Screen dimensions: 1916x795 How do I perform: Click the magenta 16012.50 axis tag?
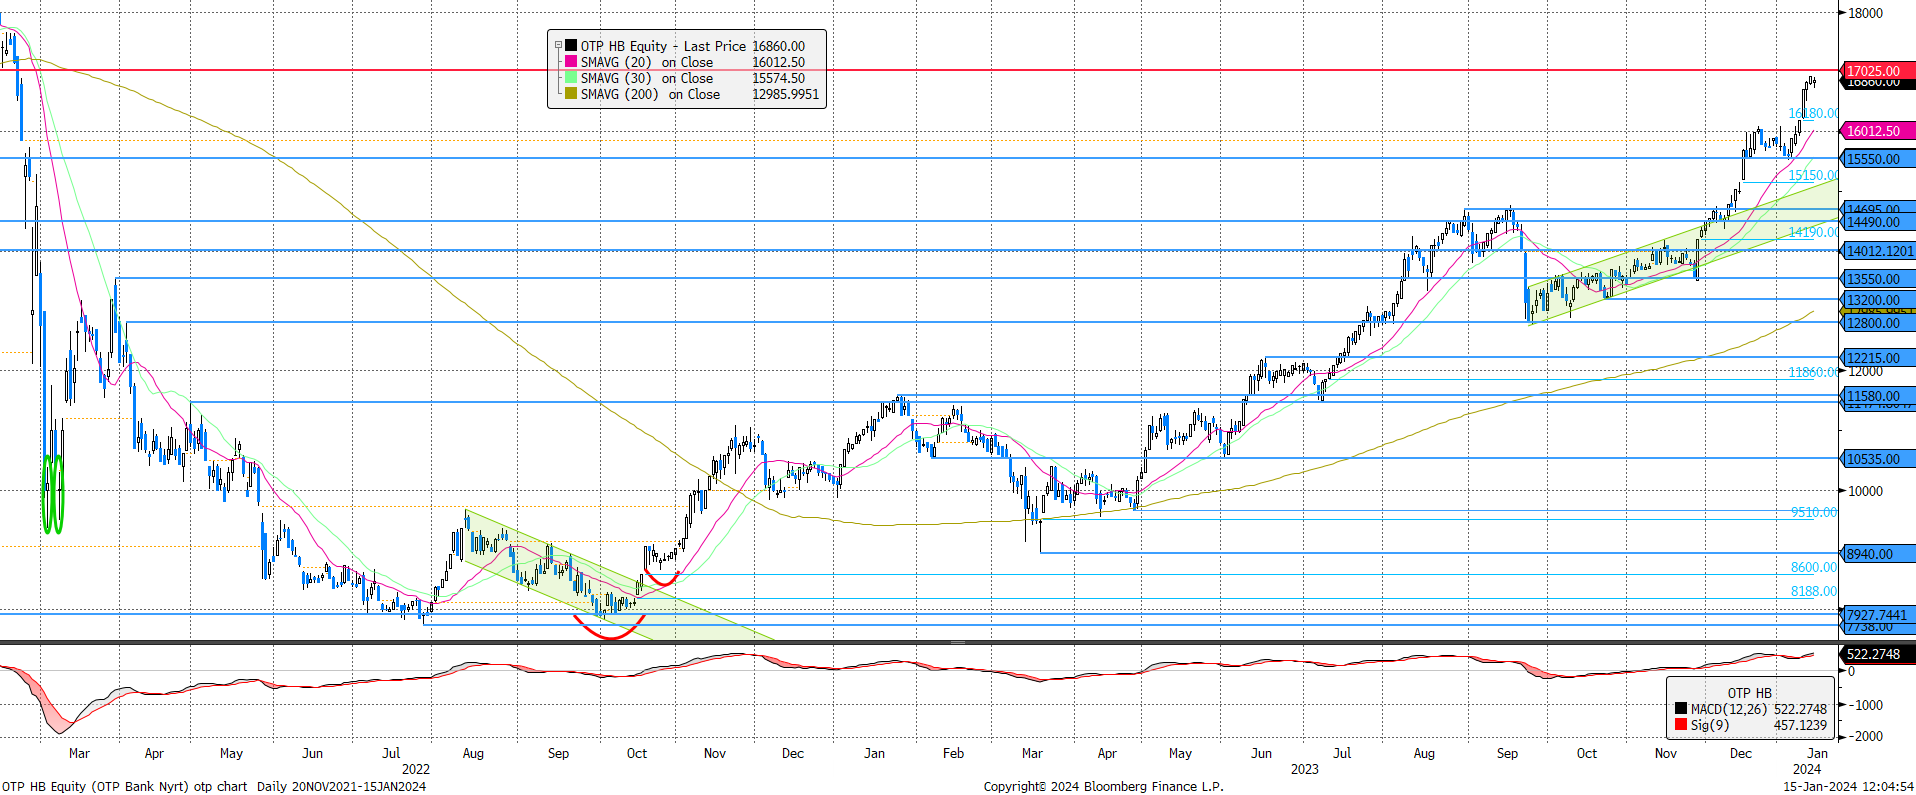click(1878, 131)
